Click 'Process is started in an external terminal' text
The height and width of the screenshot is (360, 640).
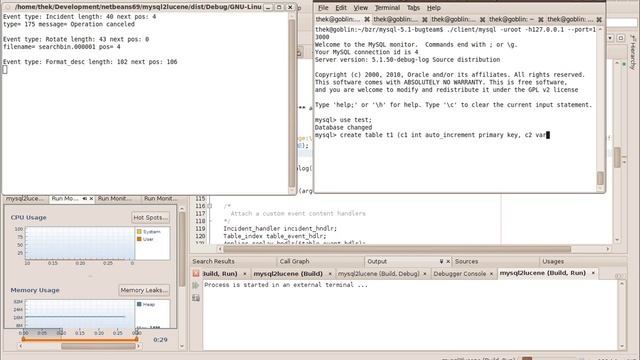click(x=286, y=285)
